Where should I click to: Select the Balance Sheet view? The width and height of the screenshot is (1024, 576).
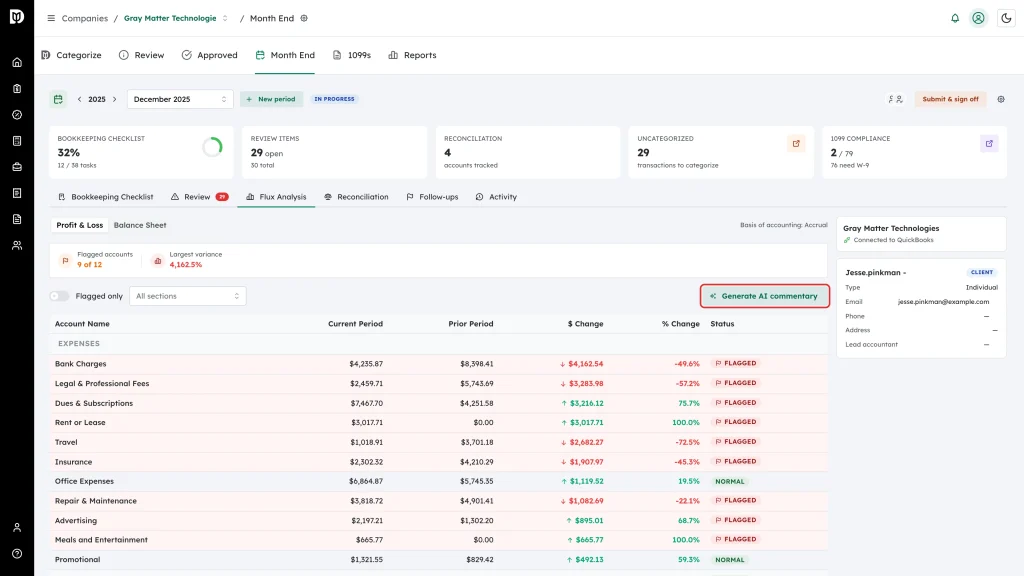[x=140, y=225]
